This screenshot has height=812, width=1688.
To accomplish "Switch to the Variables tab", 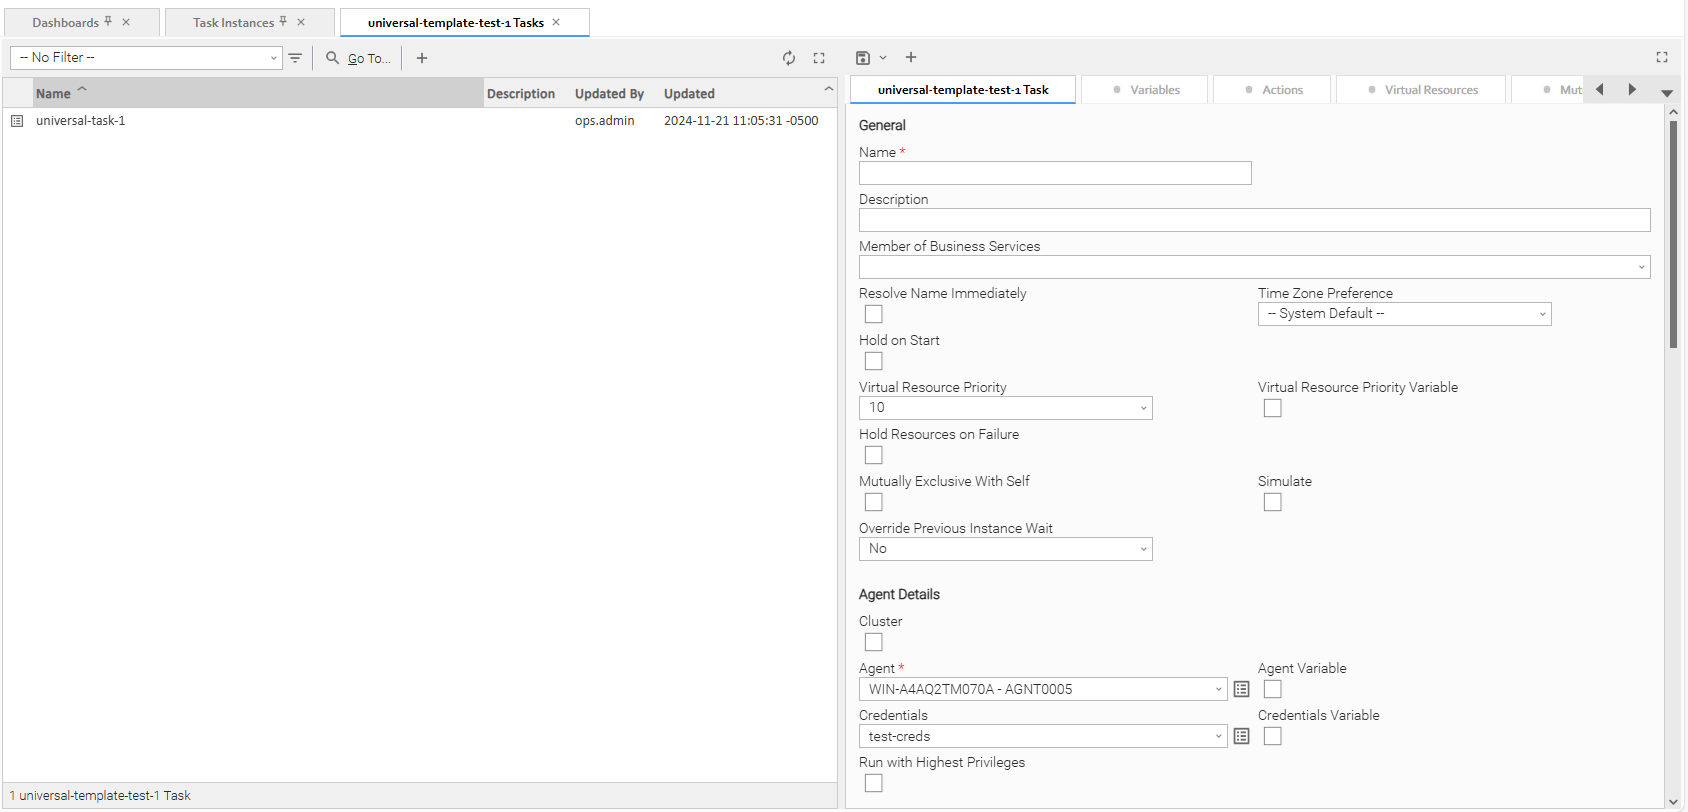I will point(1146,90).
